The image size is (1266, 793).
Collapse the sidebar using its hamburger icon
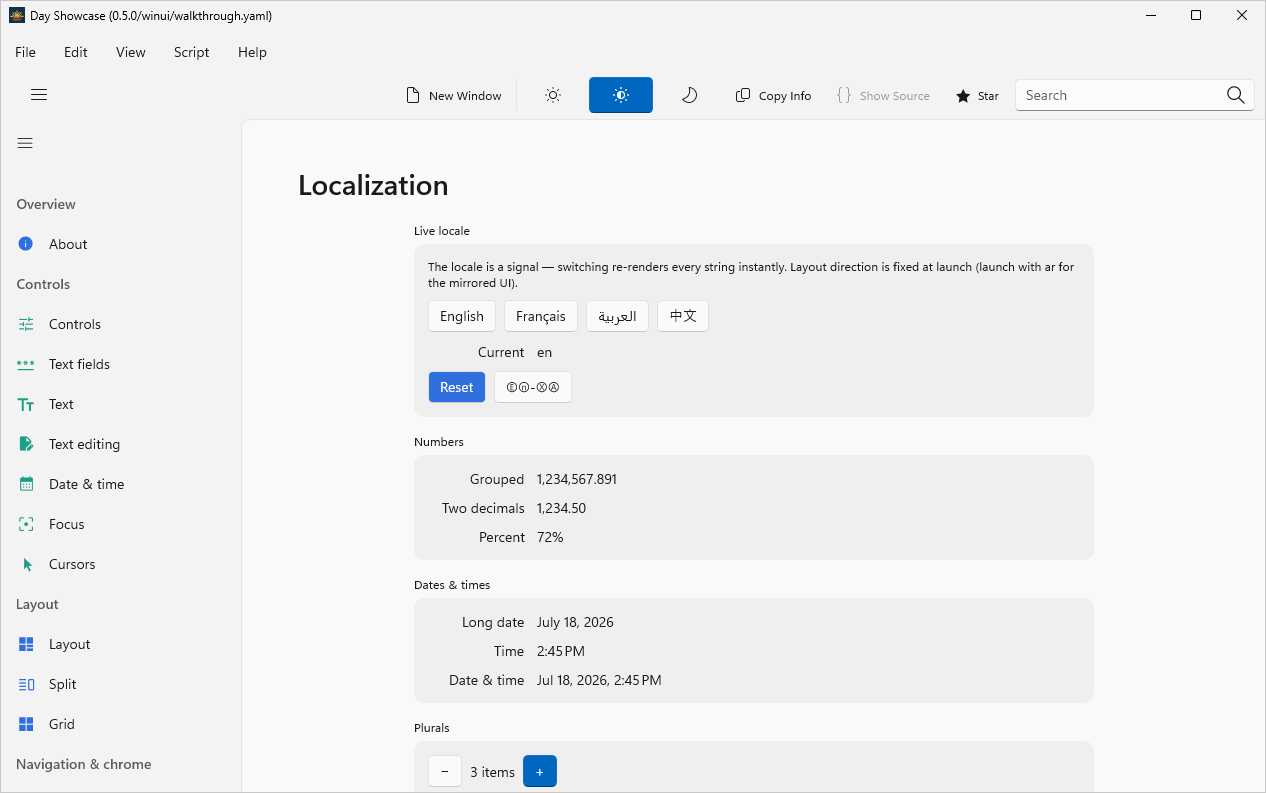(25, 143)
